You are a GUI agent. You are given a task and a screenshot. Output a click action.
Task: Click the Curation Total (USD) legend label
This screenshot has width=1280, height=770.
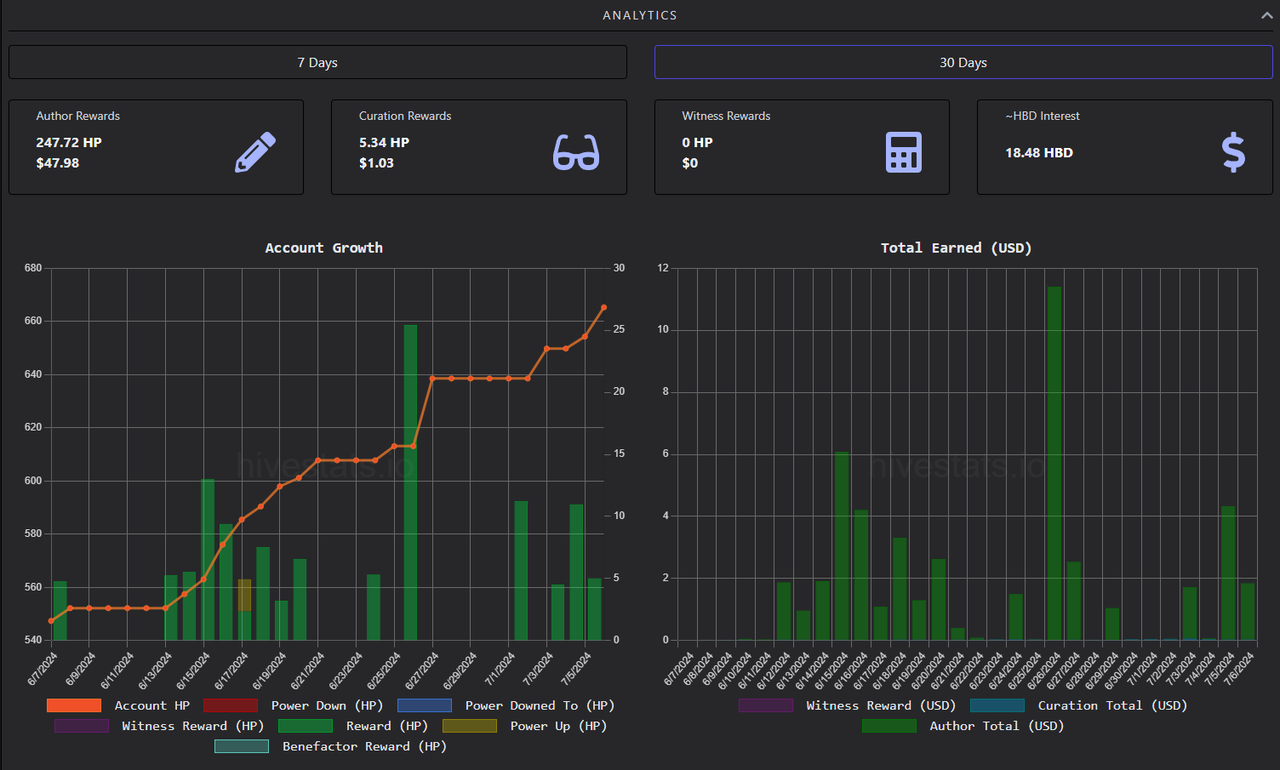coord(1113,706)
